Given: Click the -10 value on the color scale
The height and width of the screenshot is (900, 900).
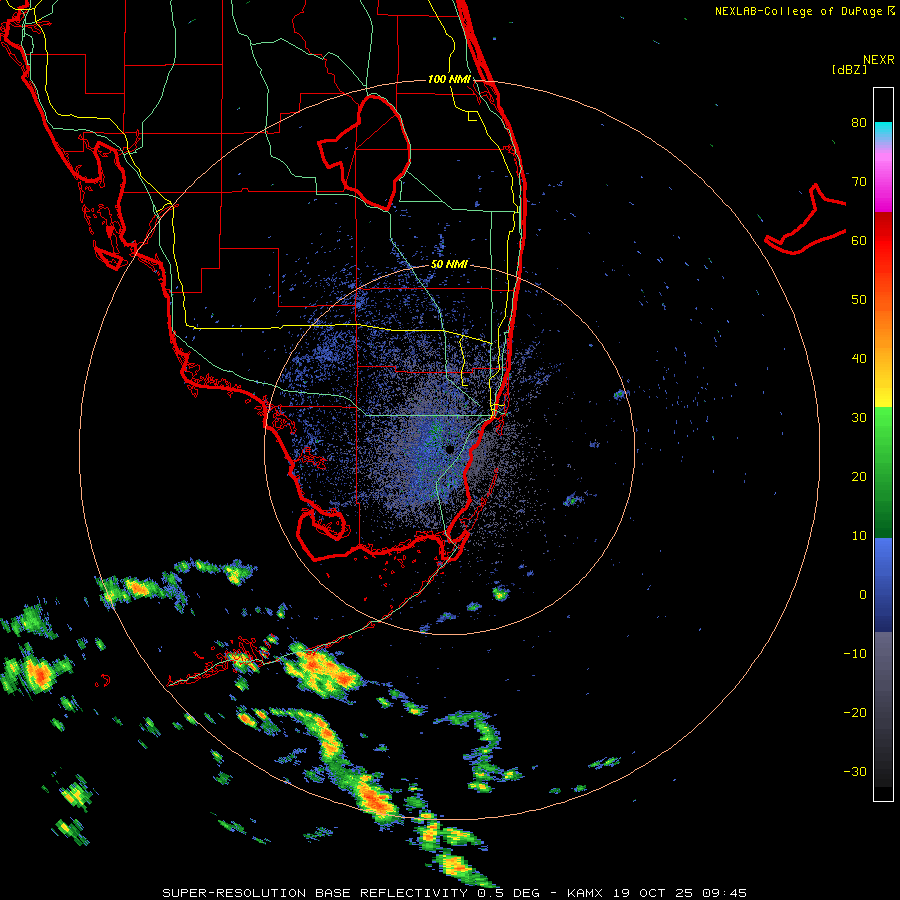Looking at the screenshot, I should pos(855,654).
